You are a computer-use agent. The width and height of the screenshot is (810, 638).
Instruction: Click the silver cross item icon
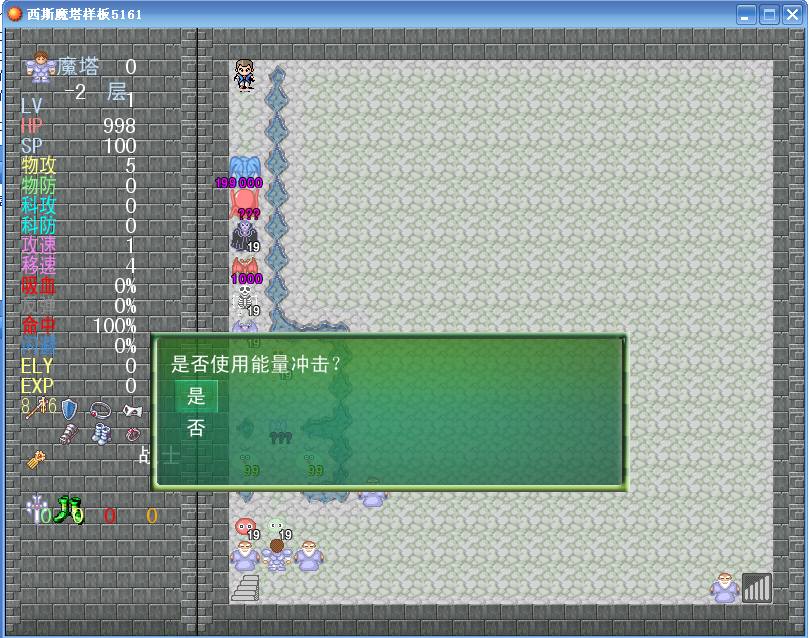point(37,509)
